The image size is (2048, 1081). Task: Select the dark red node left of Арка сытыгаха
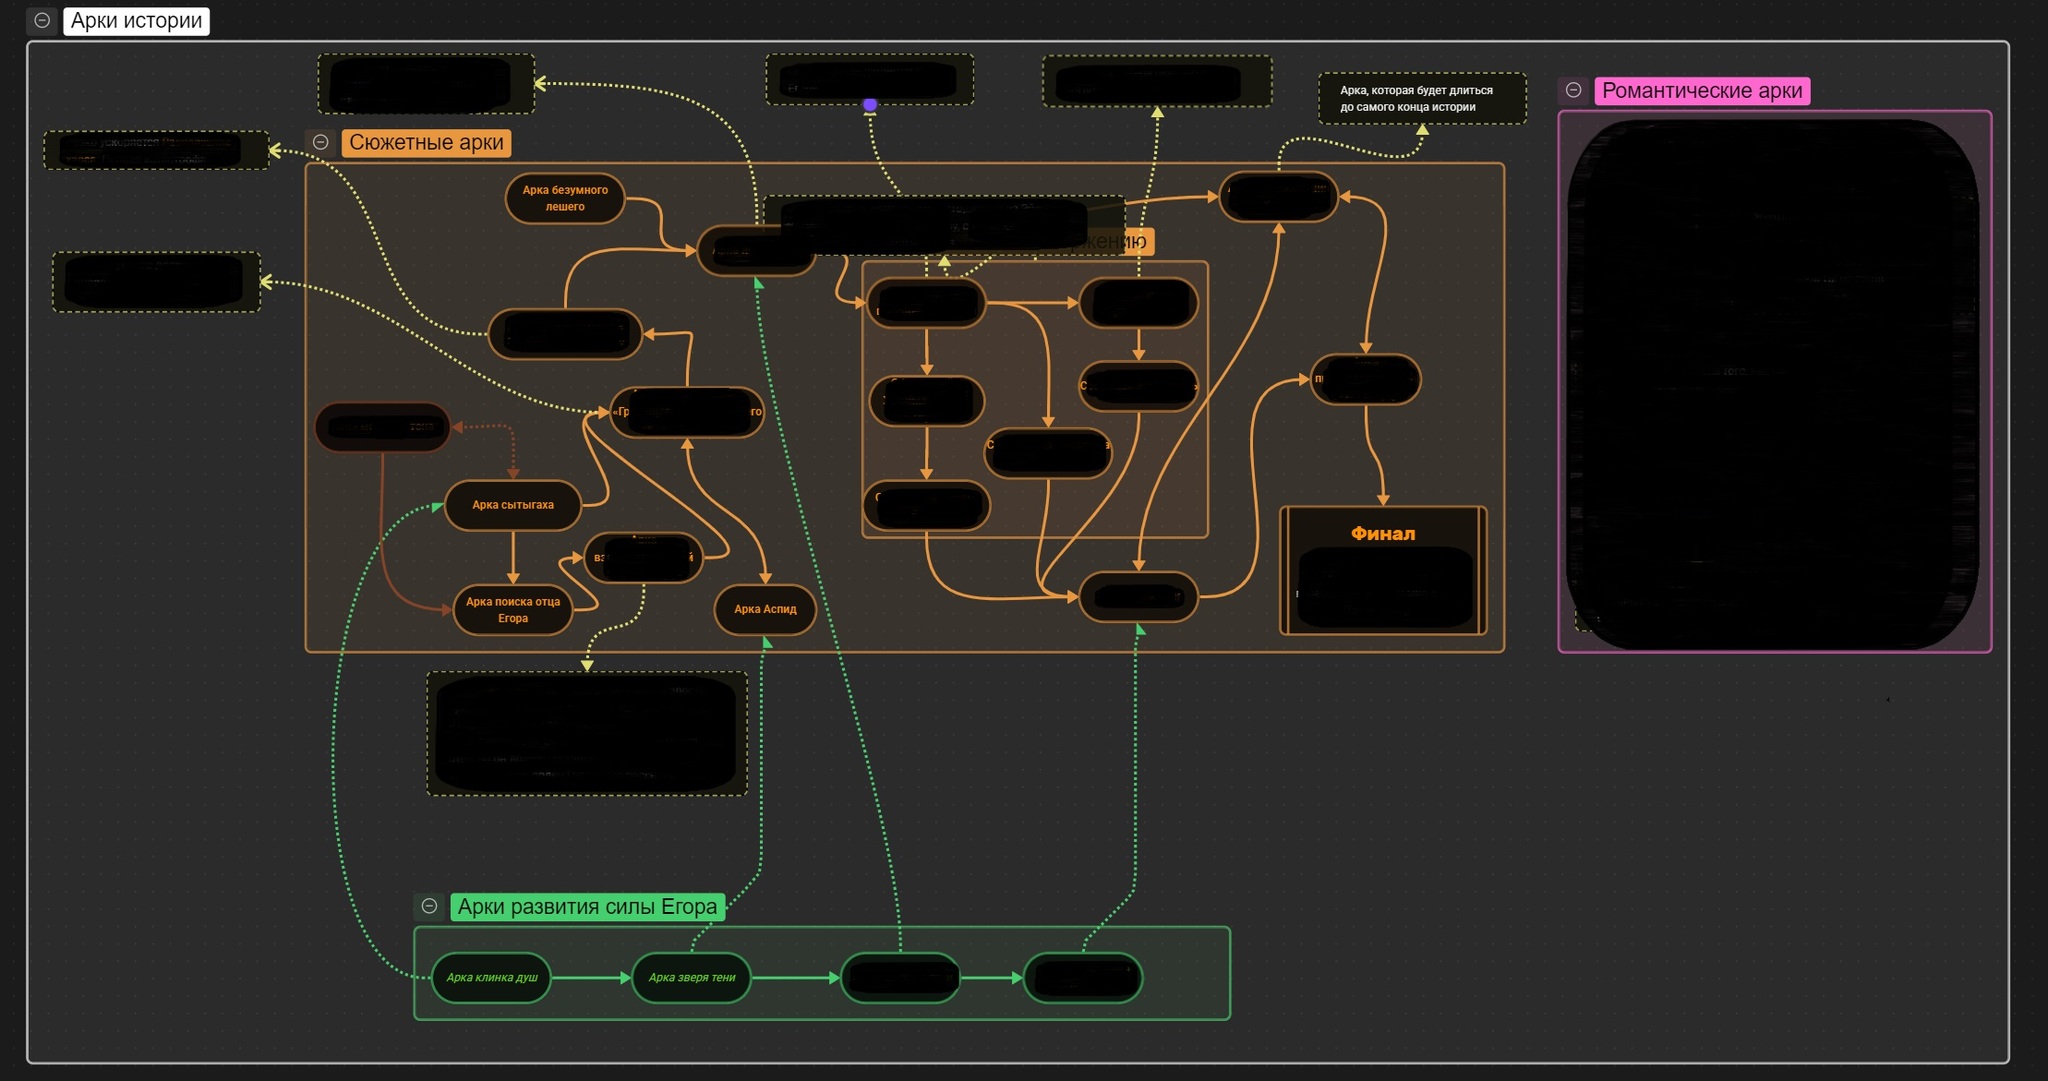click(383, 427)
